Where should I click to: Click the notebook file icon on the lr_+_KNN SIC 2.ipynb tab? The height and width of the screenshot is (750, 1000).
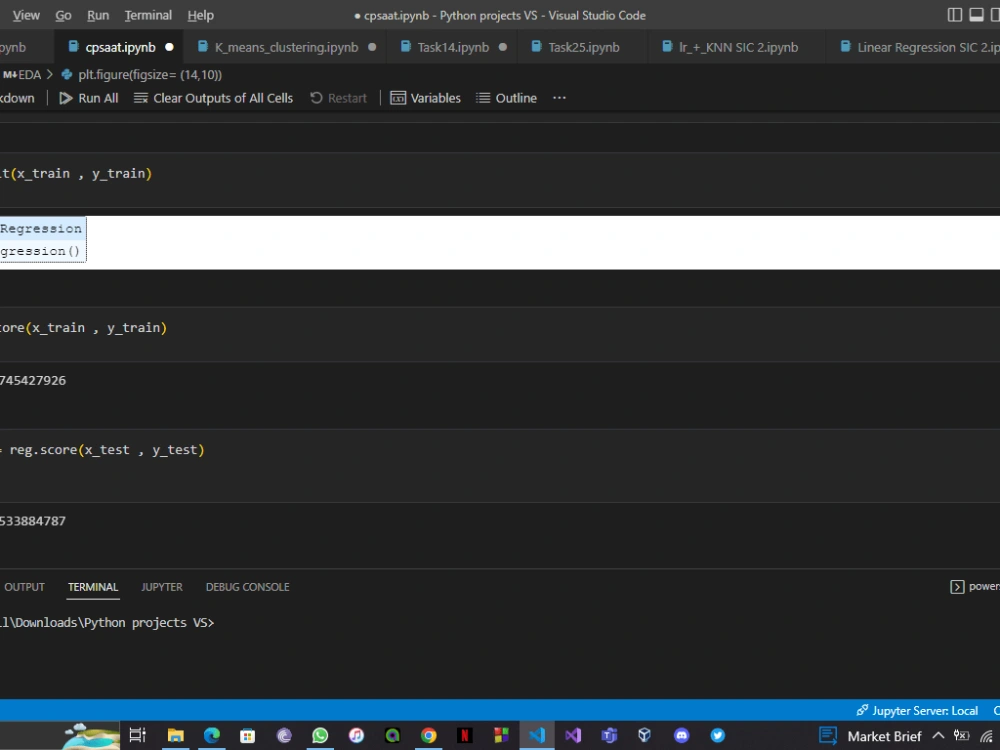tap(667, 47)
